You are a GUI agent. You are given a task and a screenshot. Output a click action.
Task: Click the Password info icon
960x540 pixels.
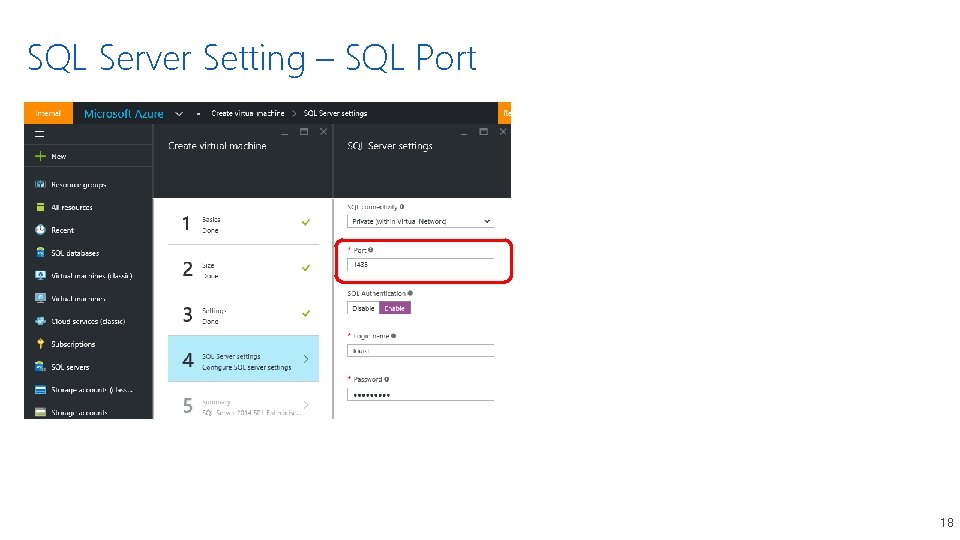[x=387, y=379]
